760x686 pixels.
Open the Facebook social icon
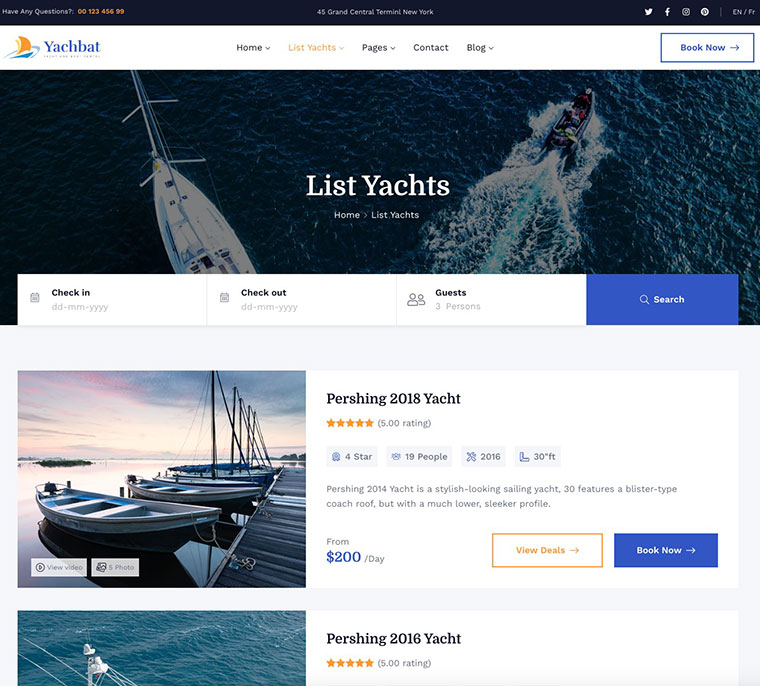tap(667, 12)
